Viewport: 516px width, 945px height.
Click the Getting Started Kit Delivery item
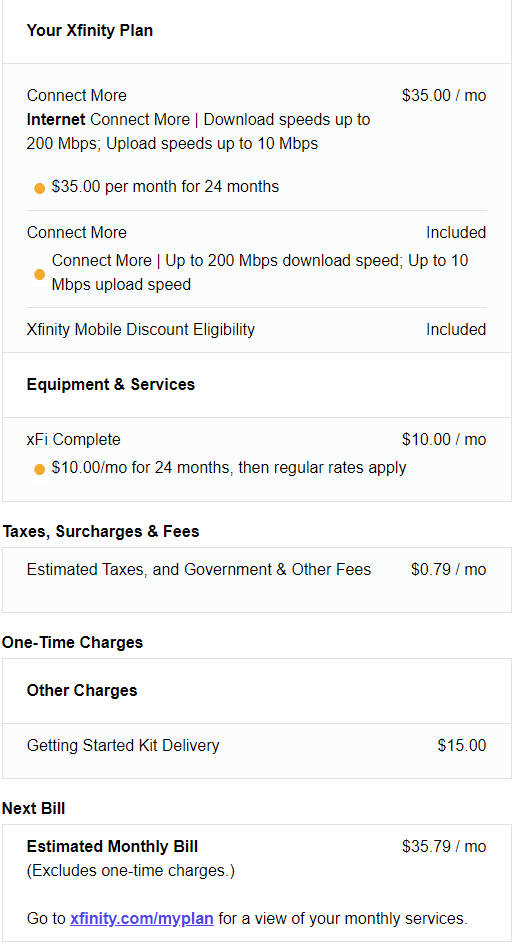123,746
